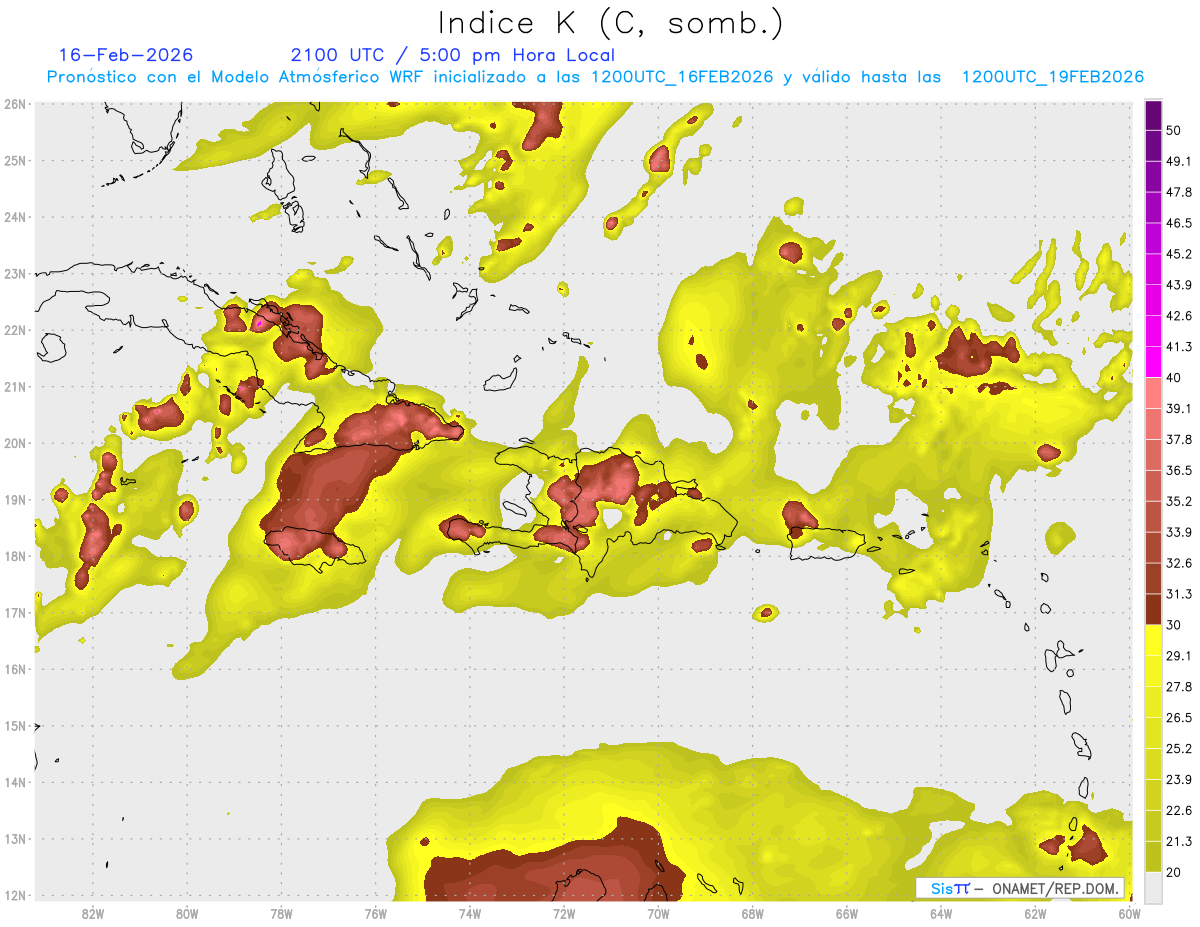Image resolution: width=1200 pixels, height=927 pixels.
Task: Select the colorbar value '30'
Action: [1175, 624]
